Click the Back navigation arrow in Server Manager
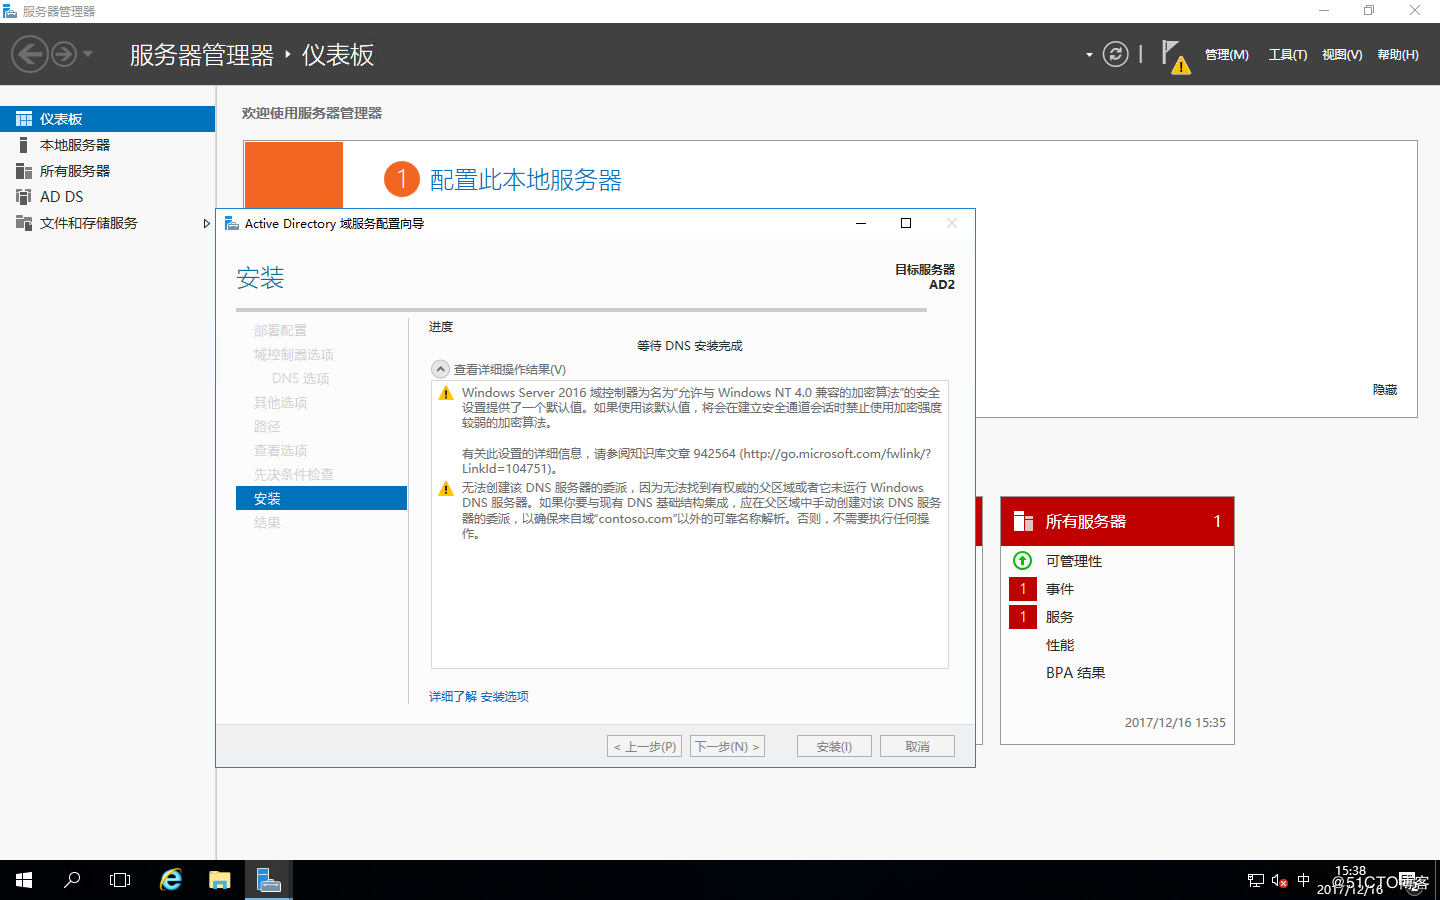Screen dimensions: 1440x900 30,54
